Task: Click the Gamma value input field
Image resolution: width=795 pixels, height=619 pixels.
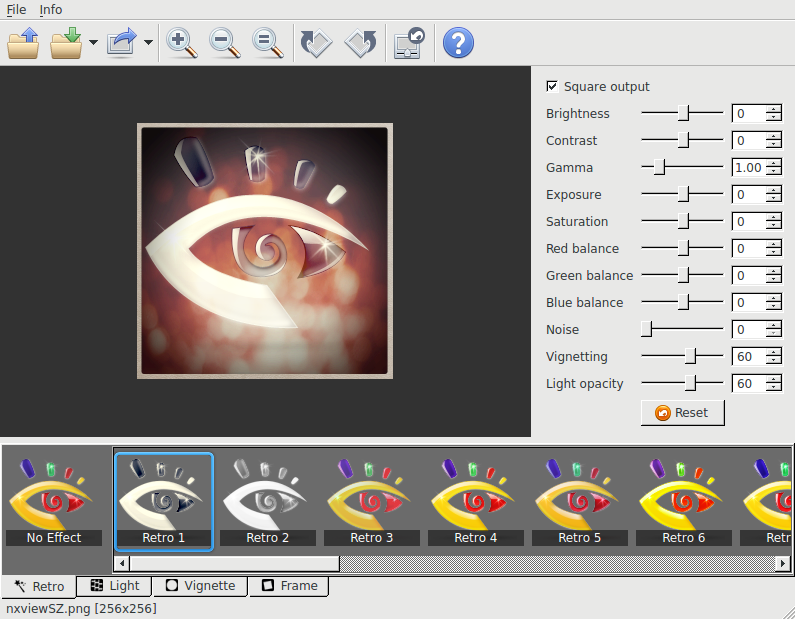Action: click(x=748, y=168)
